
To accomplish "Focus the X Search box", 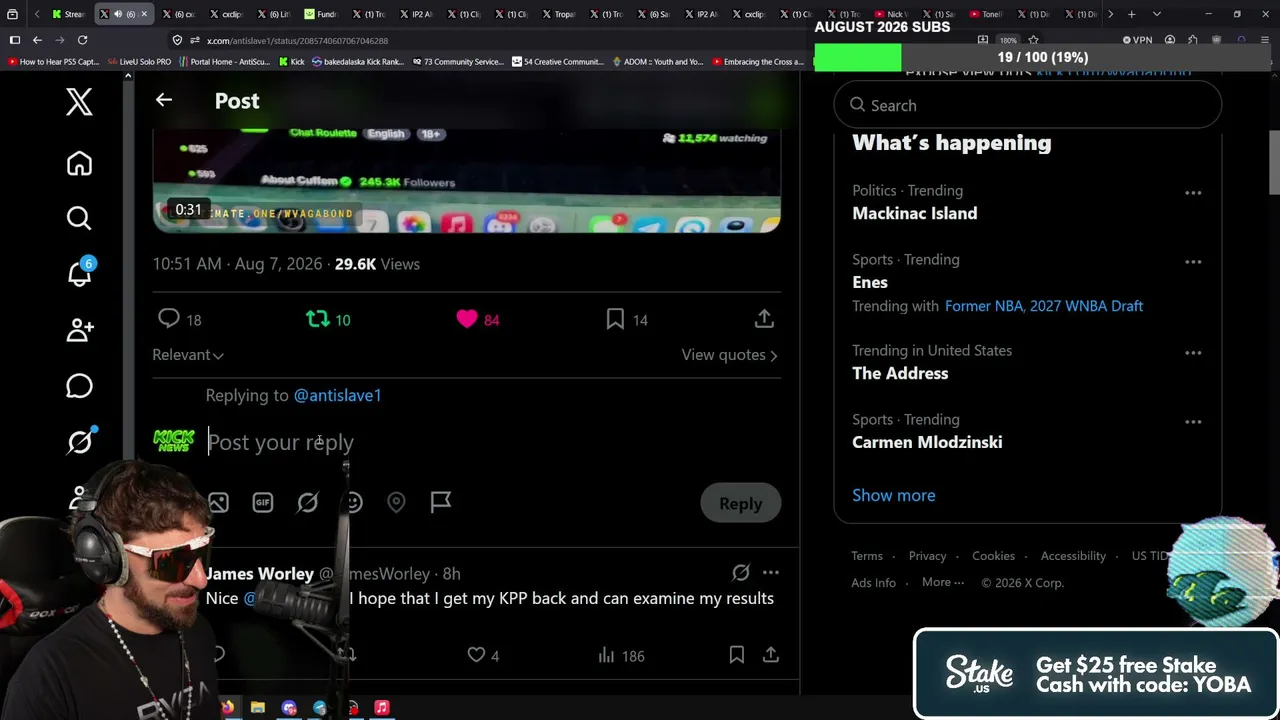I will click(1028, 105).
